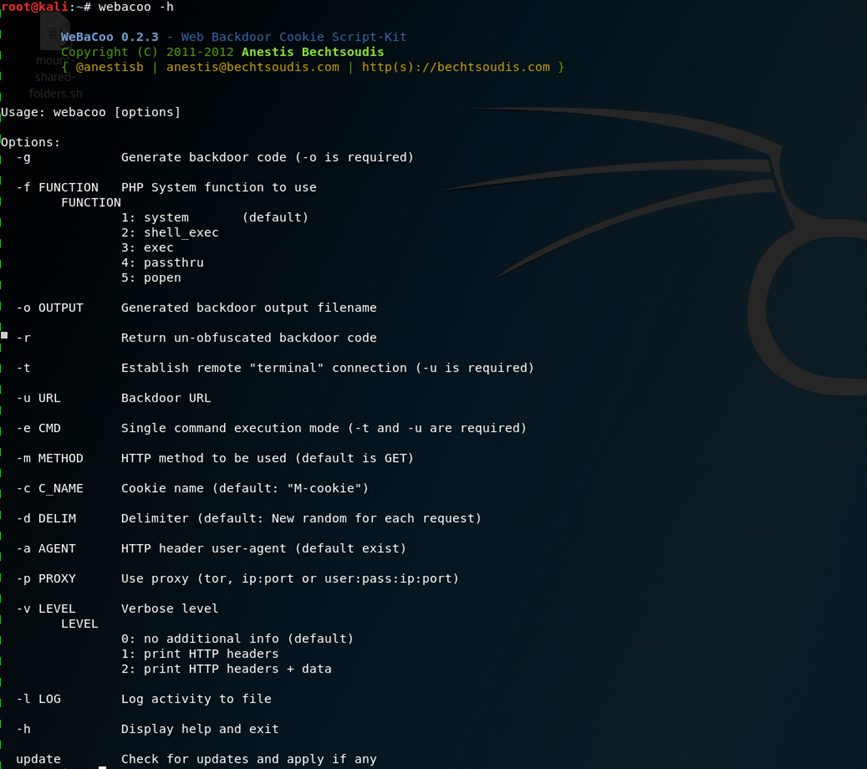Click the '-o OUTPUT' option
This screenshot has width=867, height=769.
tap(50, 308)
